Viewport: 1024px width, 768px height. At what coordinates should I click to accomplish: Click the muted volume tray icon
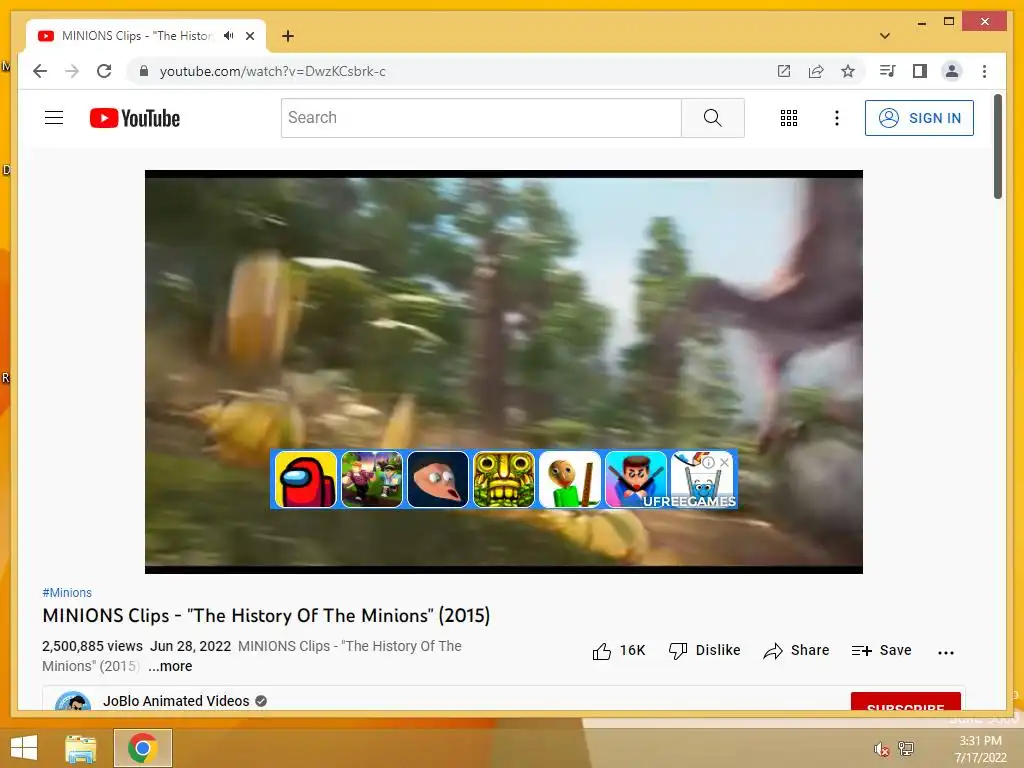click(881, 748)
